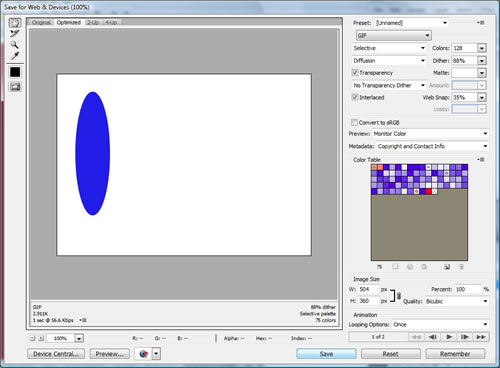Image resolution: width=500 pixels, height=368 pixels.
Task: Delete selected color trash icon
Action: pyautogui.click(x=461, y=267)
